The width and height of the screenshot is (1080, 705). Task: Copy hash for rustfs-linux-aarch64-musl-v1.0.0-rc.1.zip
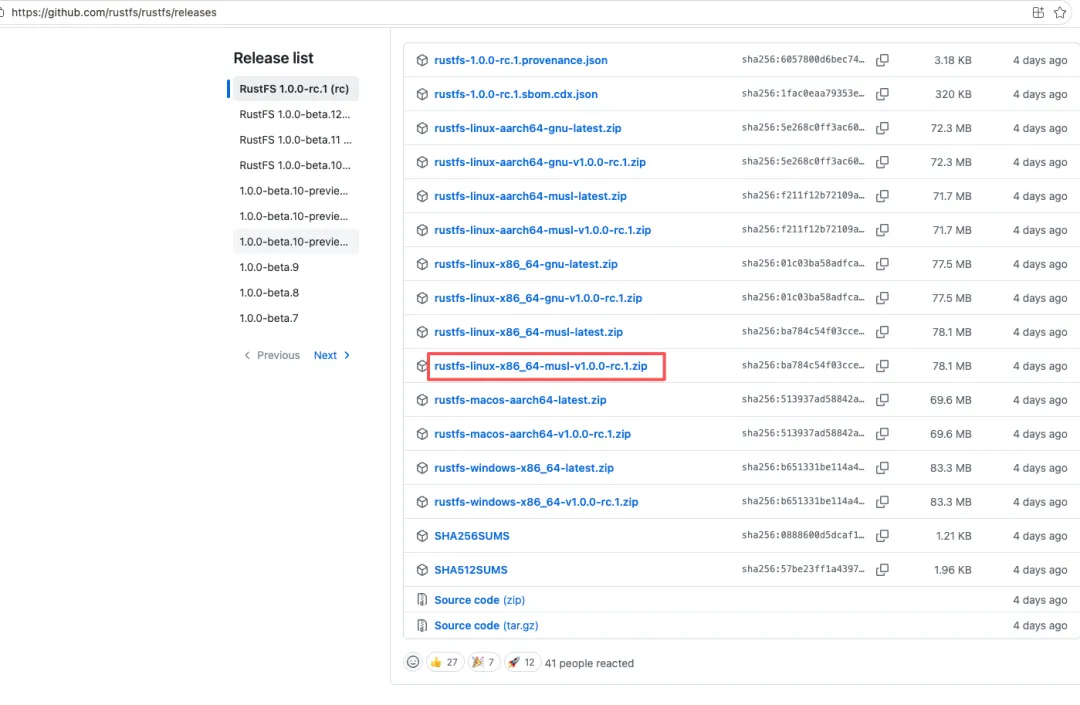(882, 230)
